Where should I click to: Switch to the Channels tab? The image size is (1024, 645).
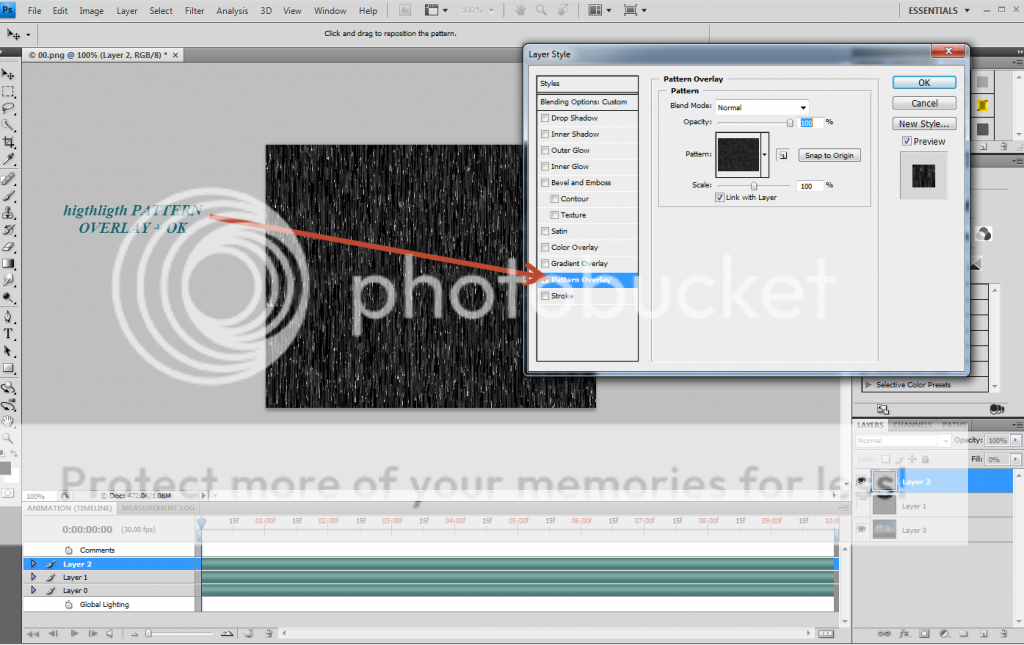912,425
